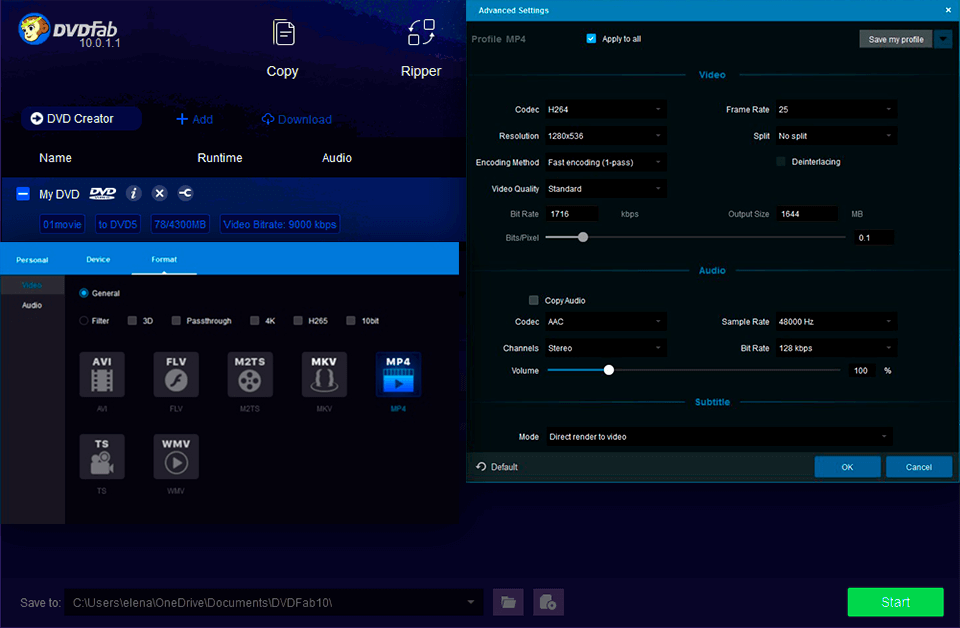
Task: Open the Subtitle Mode dropdown
Action: 716,436
